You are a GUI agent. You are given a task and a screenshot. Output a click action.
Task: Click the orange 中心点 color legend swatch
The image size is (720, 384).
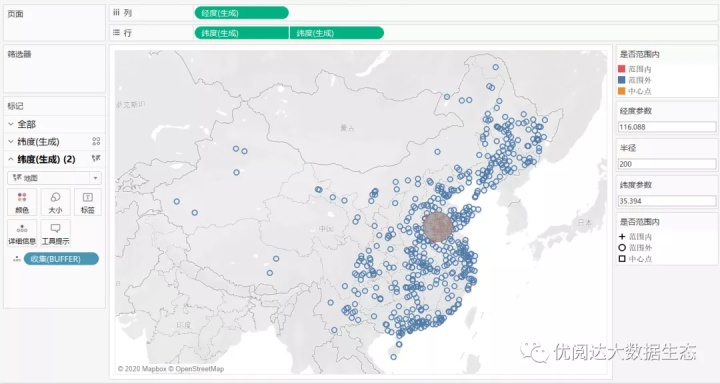click(621, 91)
